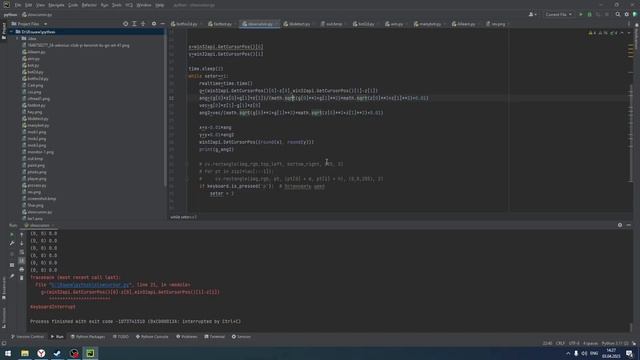This screenshot has height=360, width=640.
Task: Open the Terminal tab
Action: [215, 337]
